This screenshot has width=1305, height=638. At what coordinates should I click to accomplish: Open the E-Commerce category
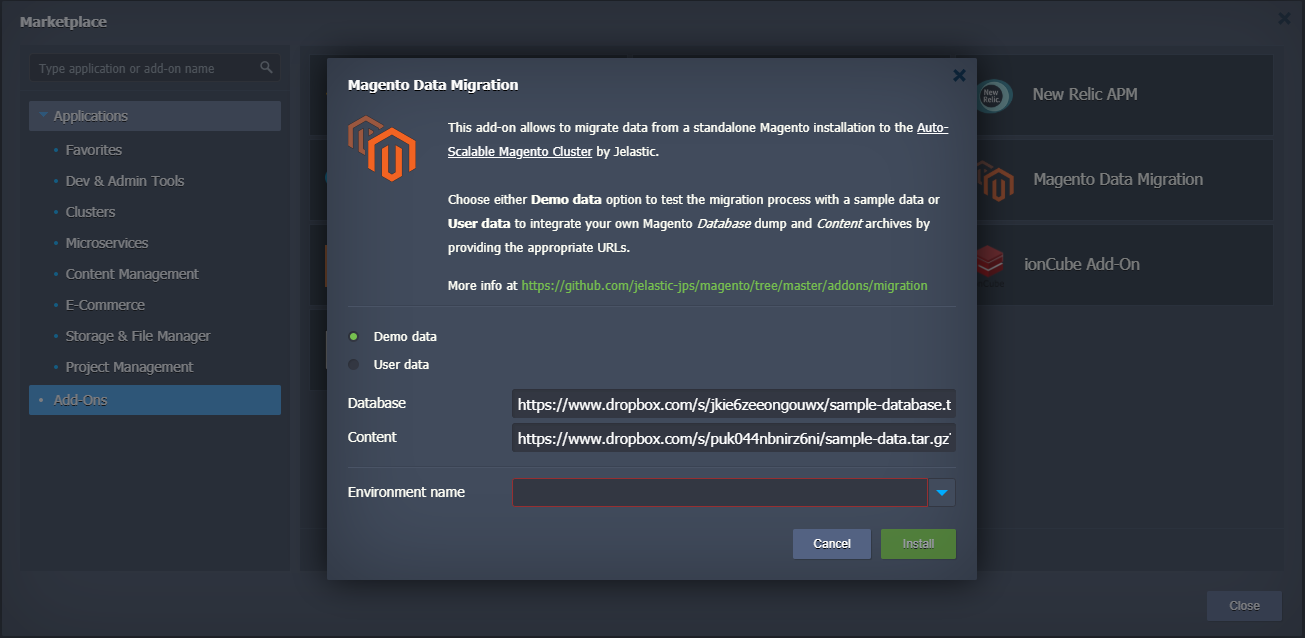pos(105,305)
